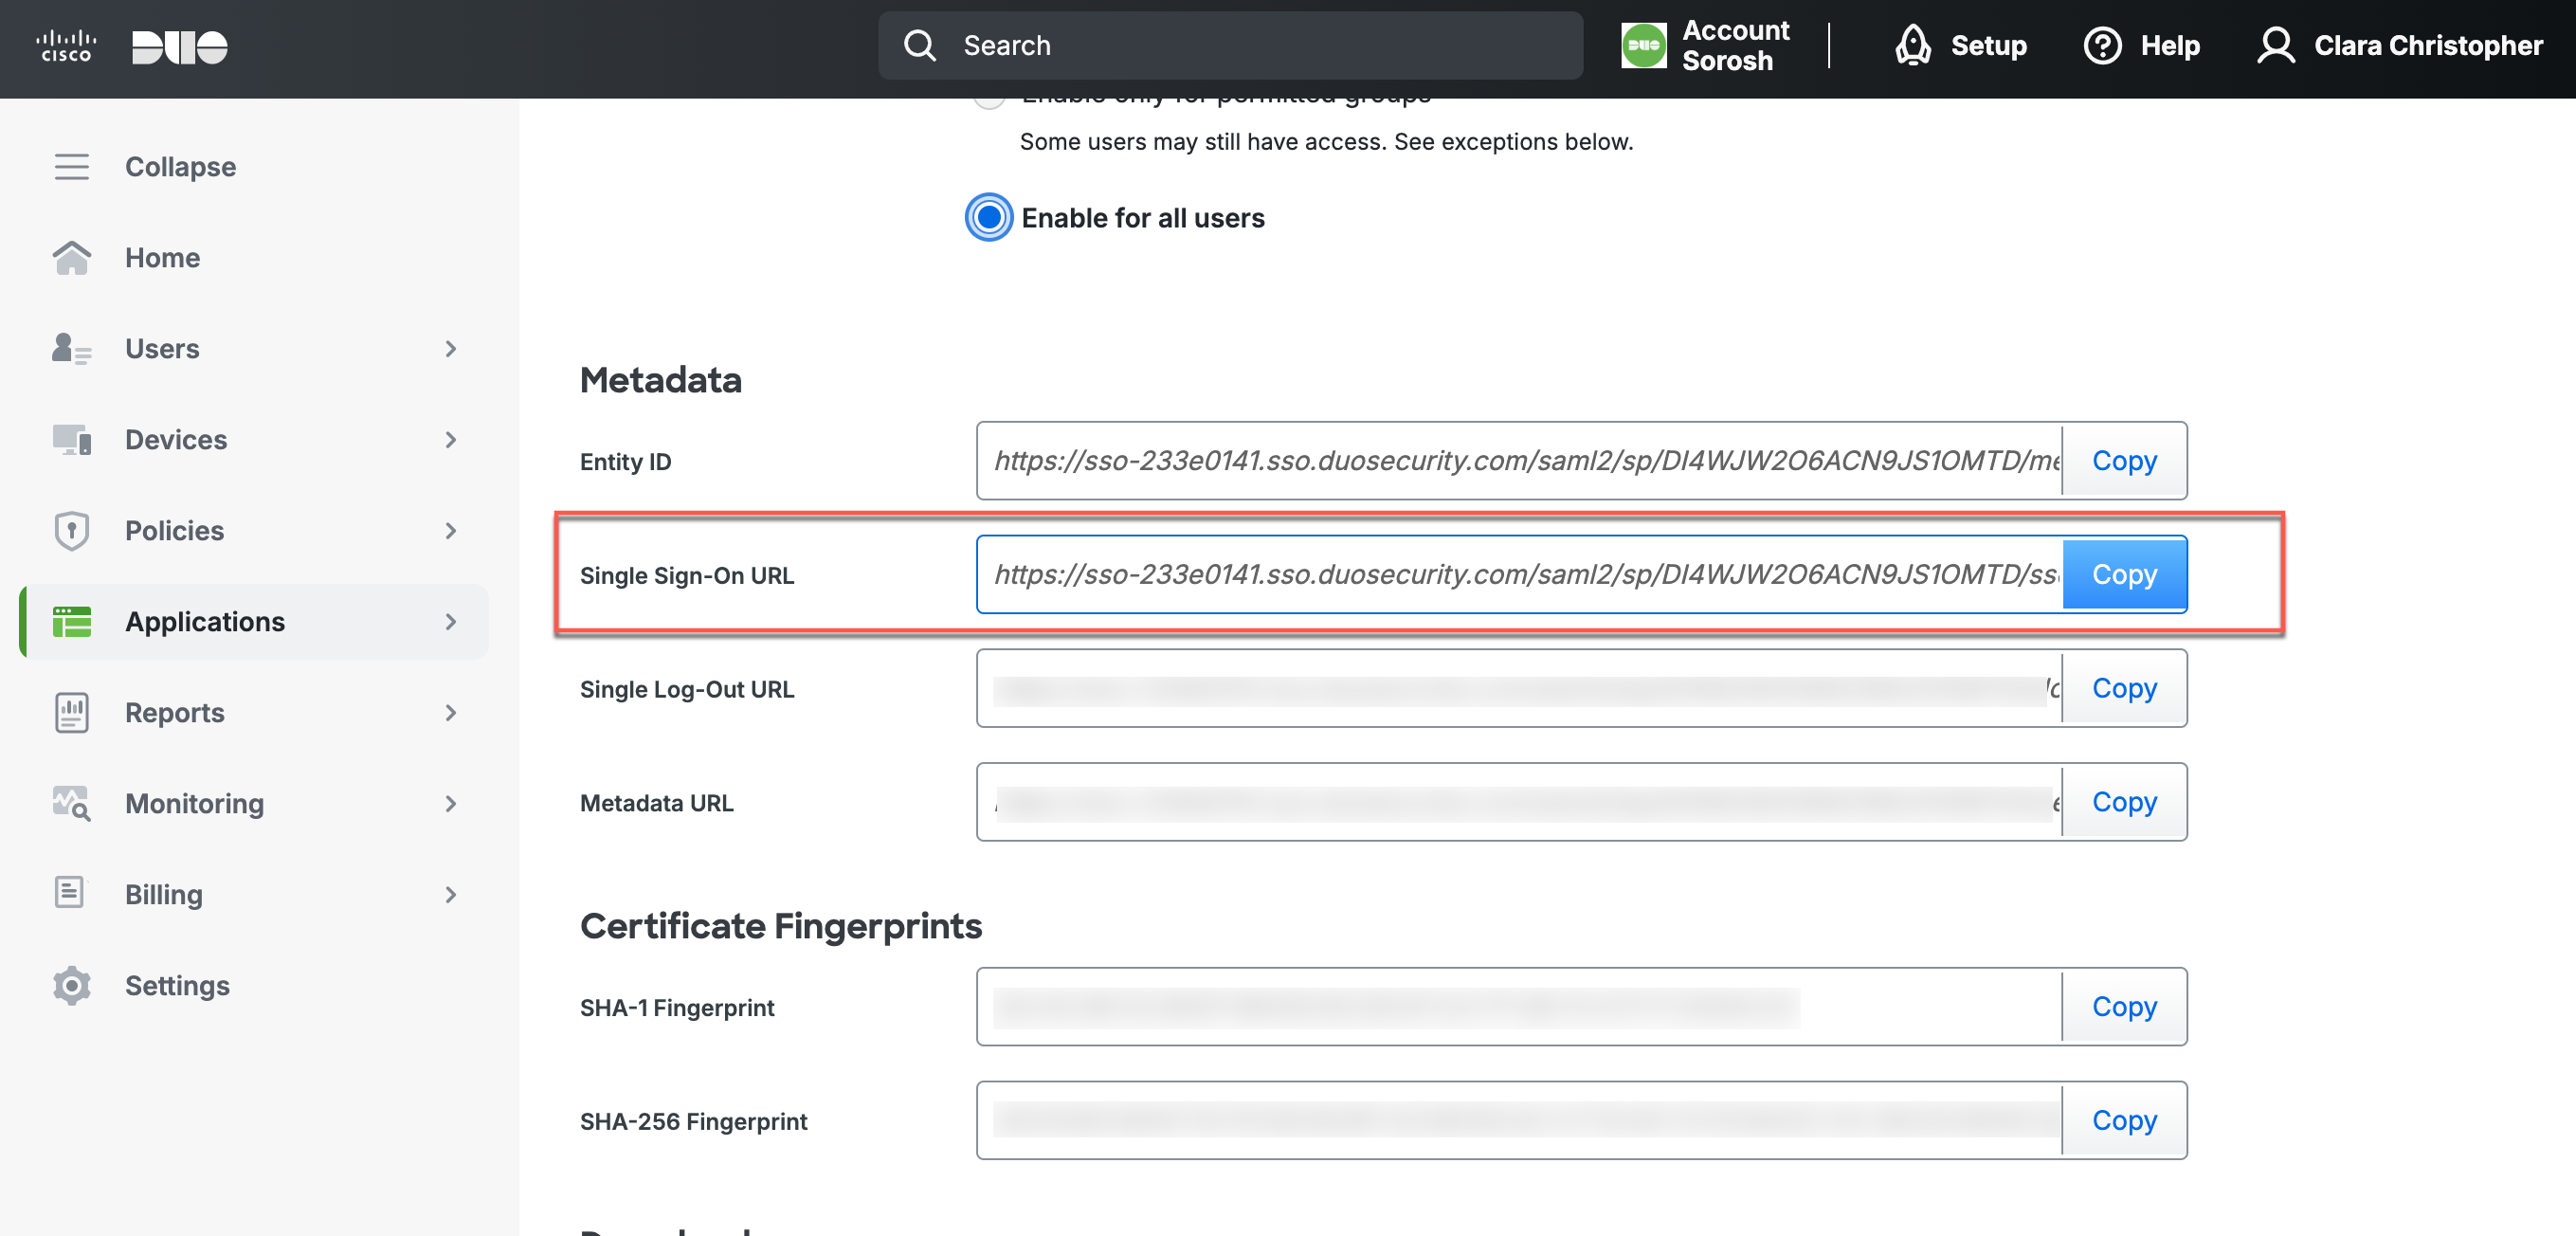Copy the Entity ID value
The width and height of the screenshot is (2576, 1236).
[2123, 460]
